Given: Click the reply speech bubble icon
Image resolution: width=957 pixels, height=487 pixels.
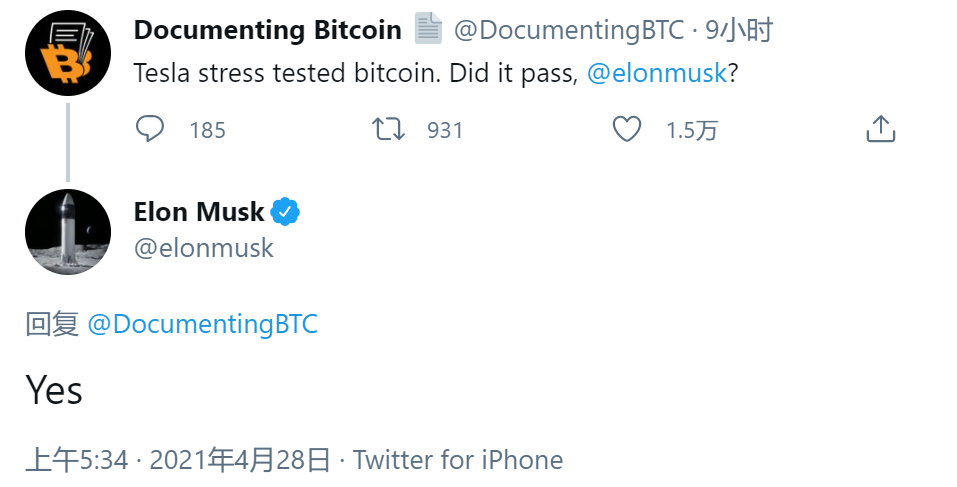Looking at the screenshot, I should (x=150, y=129).
